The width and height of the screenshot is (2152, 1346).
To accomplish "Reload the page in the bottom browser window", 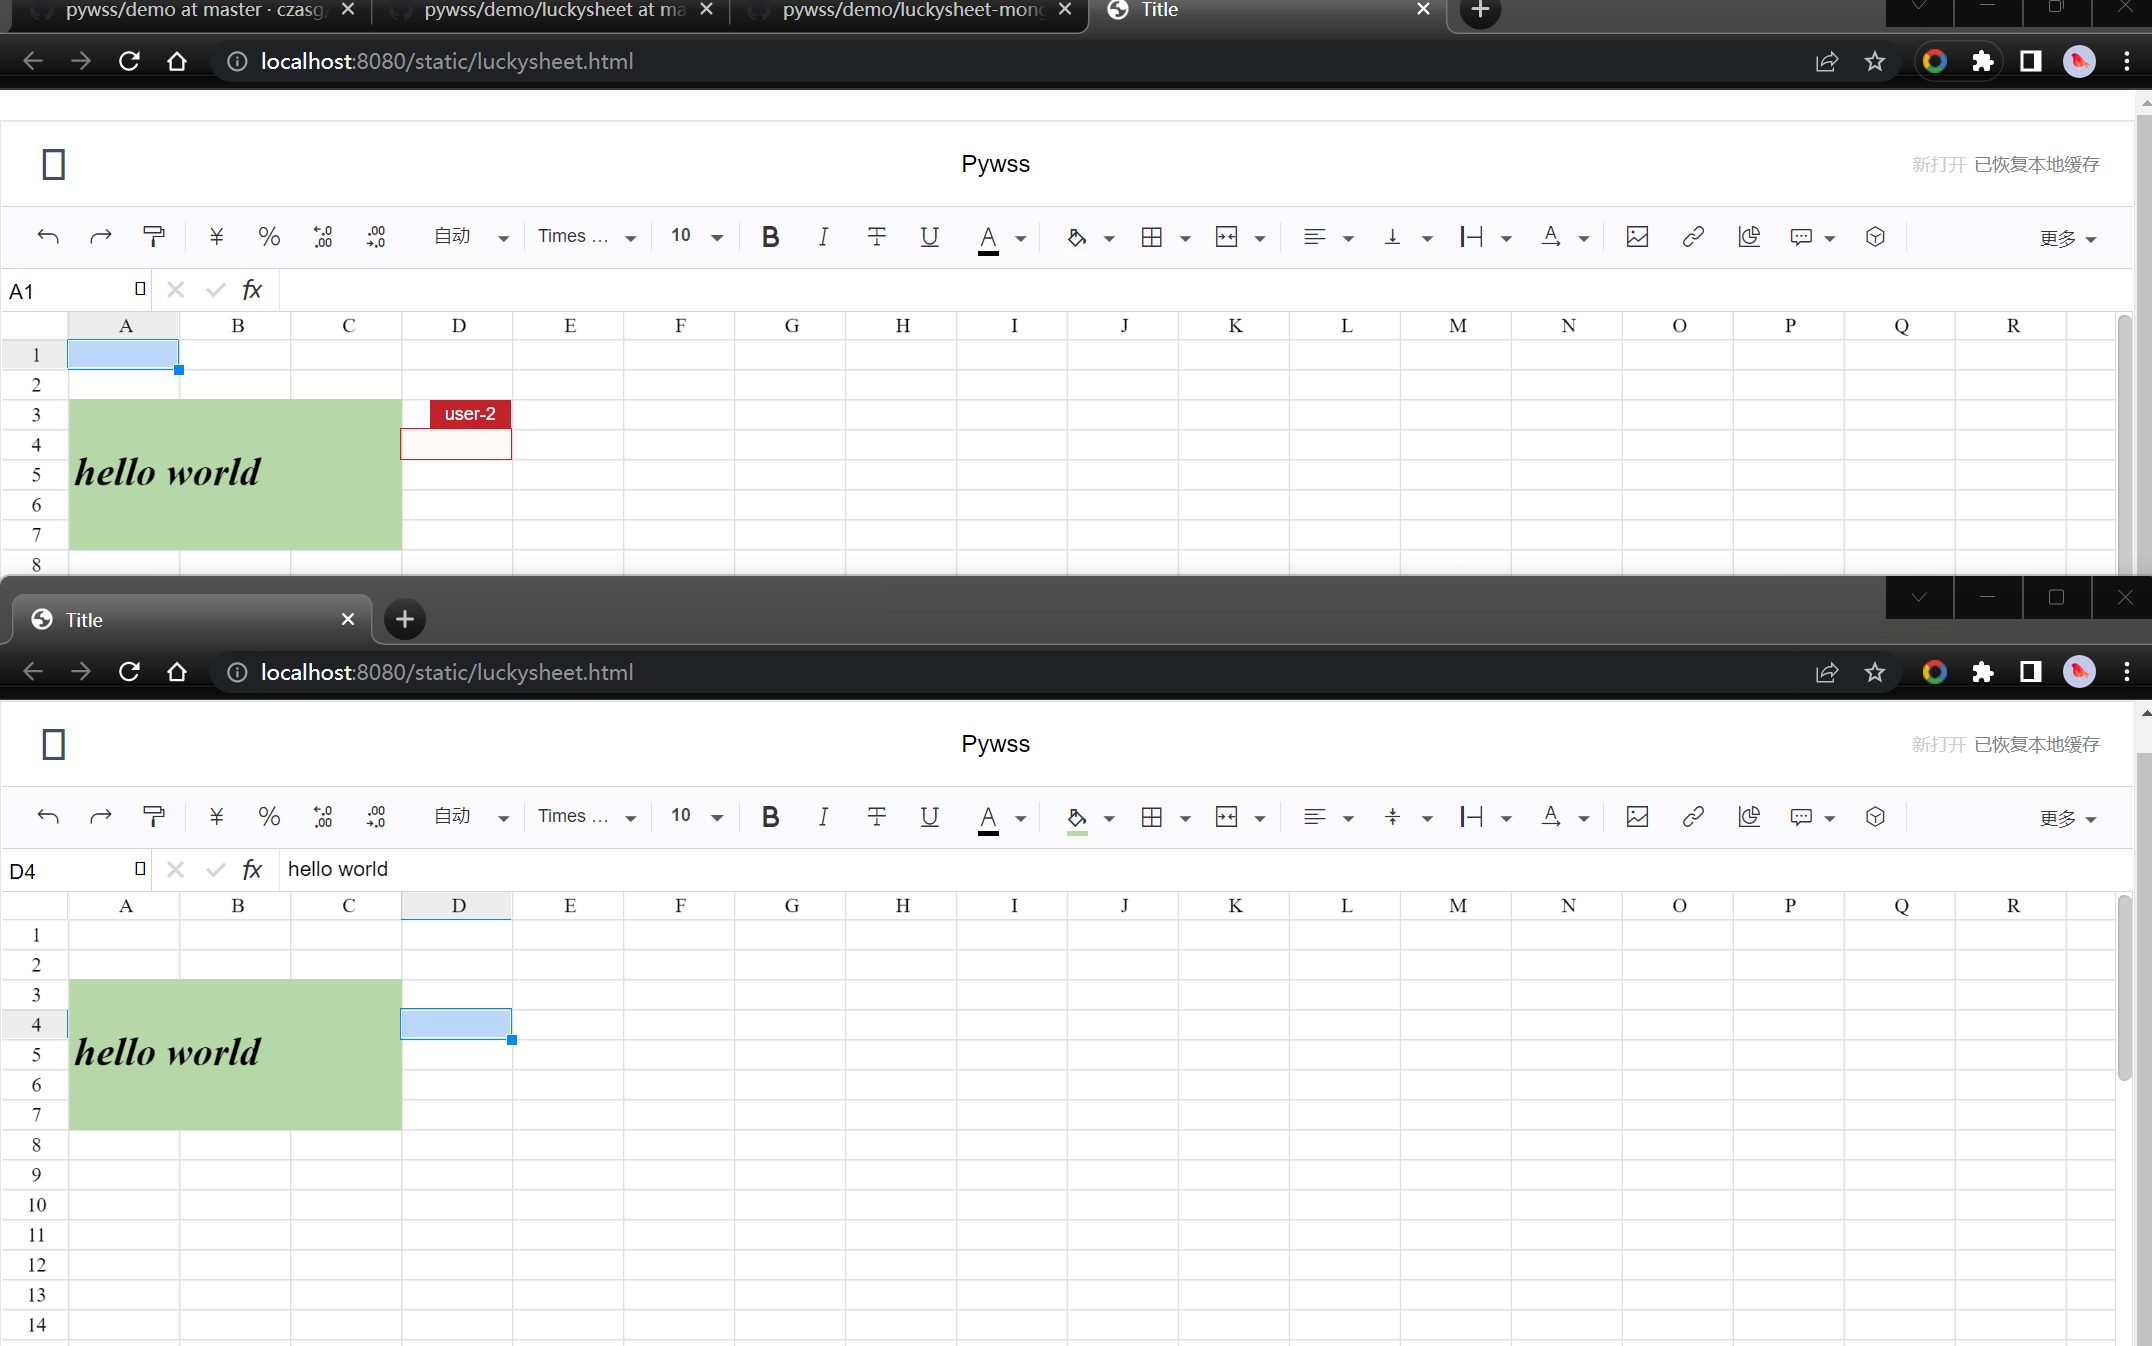I will coord(129,672).
